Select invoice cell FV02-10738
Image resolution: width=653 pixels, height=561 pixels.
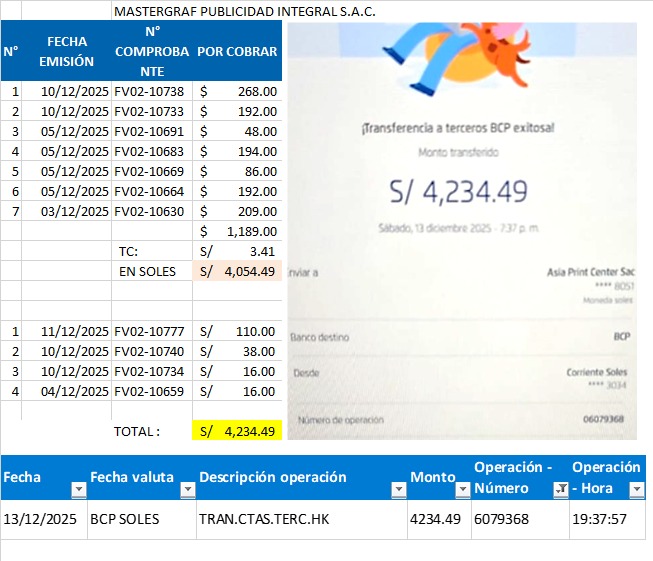point(150,91)
